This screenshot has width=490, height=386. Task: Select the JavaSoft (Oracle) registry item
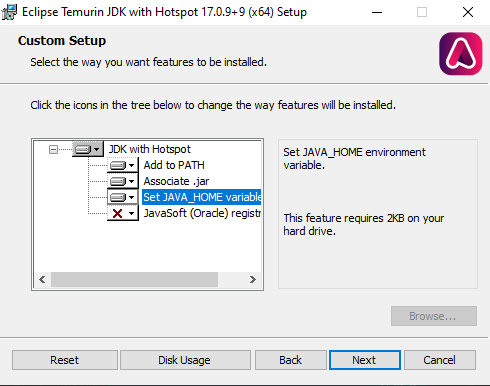pyautogui.click(x=202, y=213)
